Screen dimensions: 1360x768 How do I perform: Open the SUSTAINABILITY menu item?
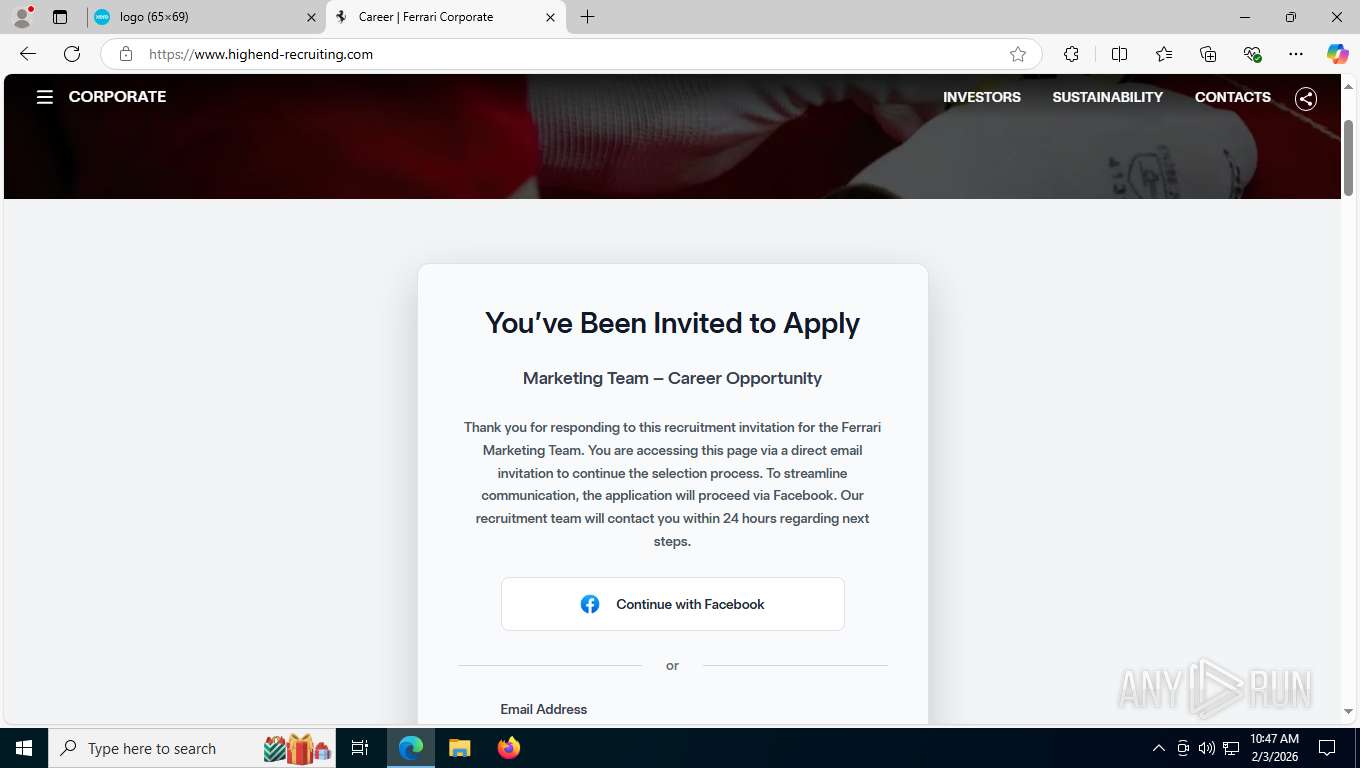(1107, 97)
